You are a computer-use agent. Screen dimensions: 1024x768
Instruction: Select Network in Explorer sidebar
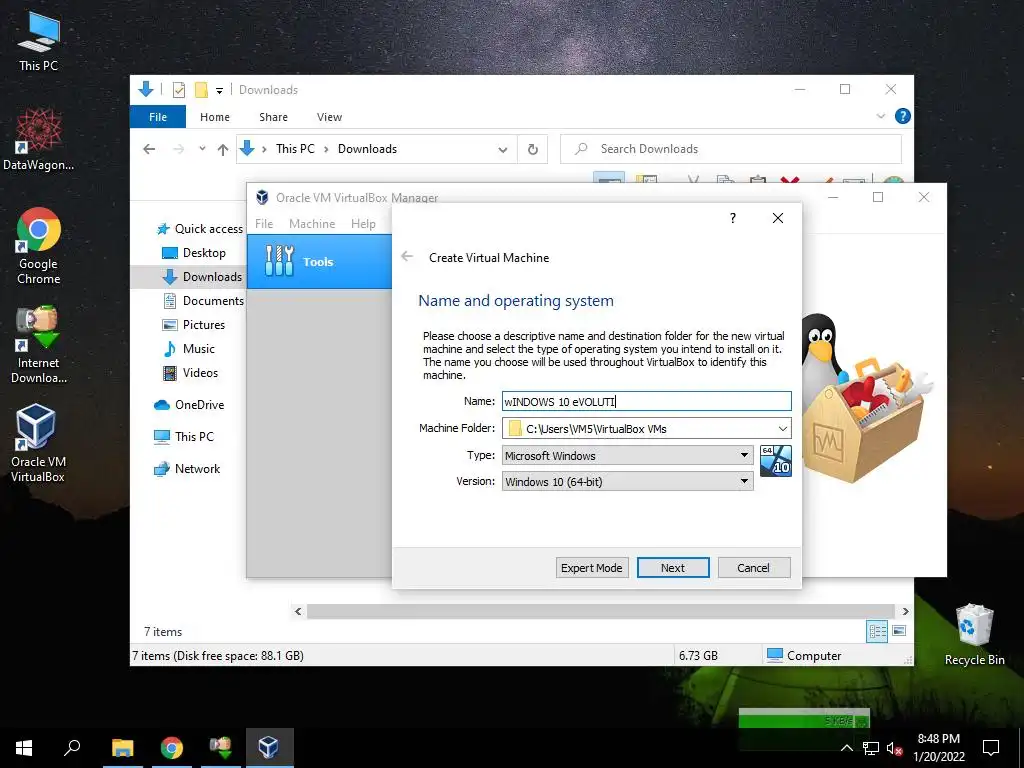187,469
